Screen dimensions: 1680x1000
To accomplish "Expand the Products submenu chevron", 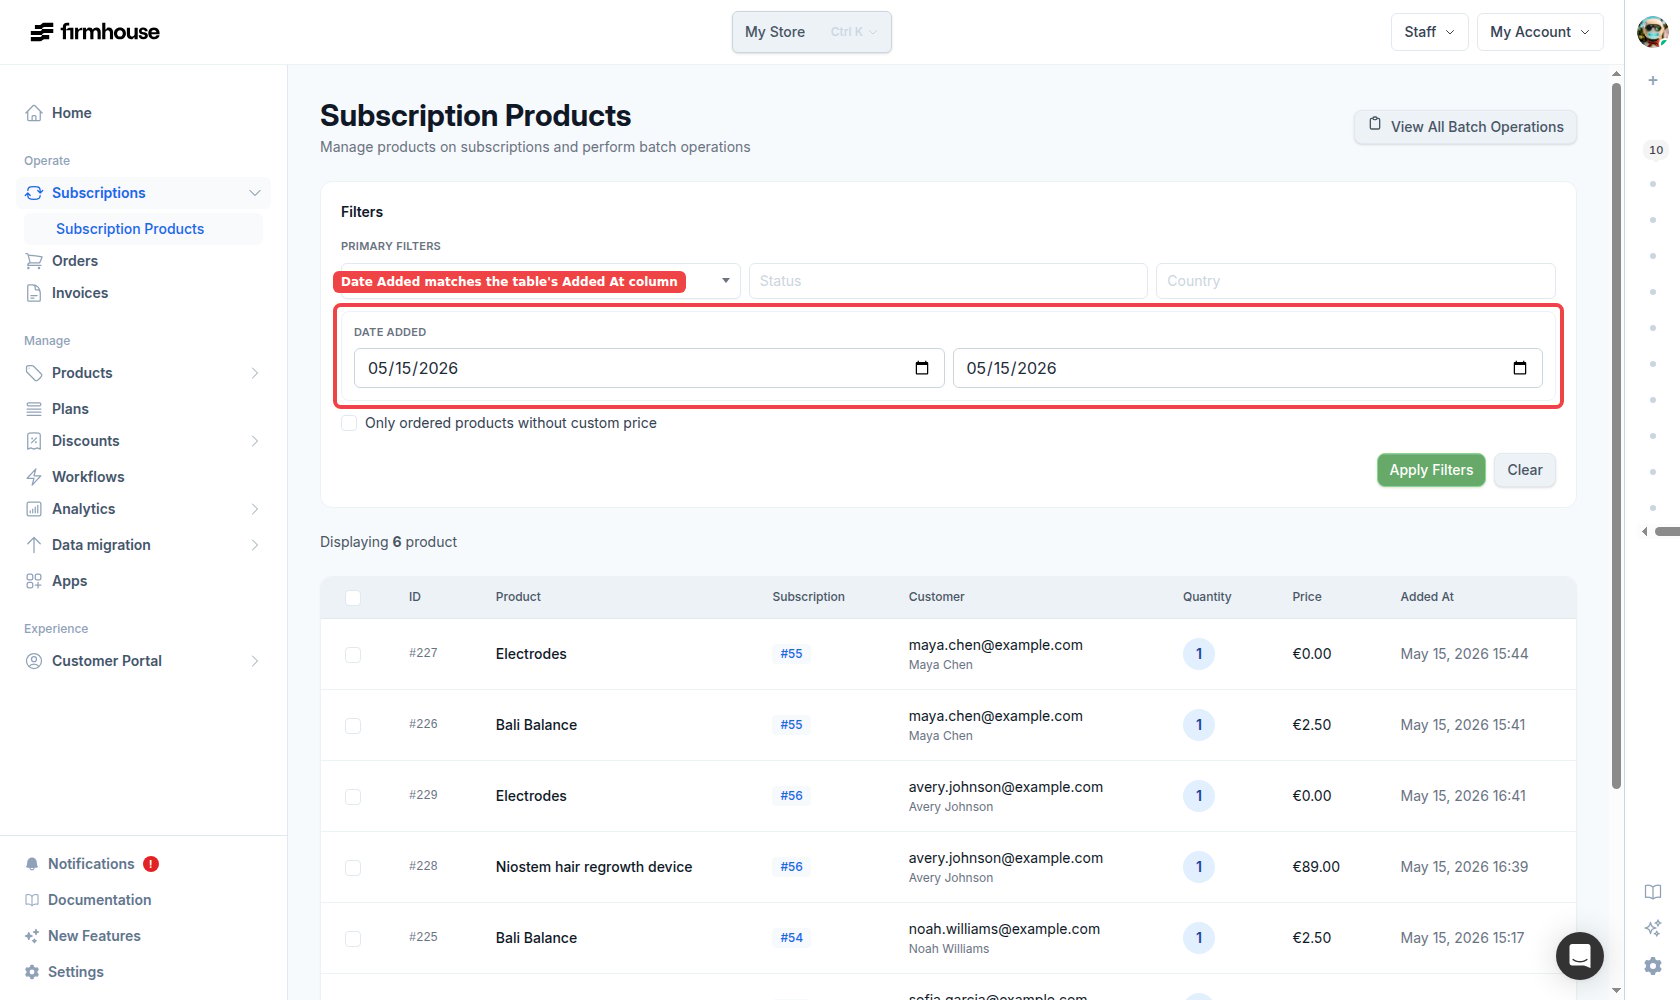I will pyautogui.click(x=255, y=373).
